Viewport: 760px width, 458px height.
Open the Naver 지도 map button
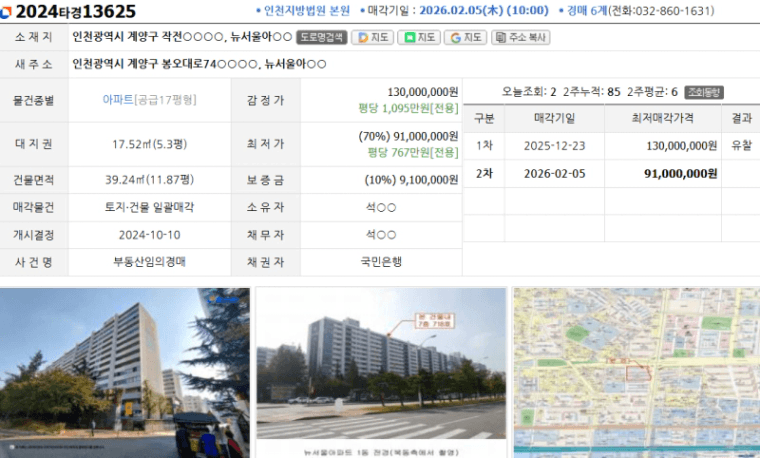(419, 37)
